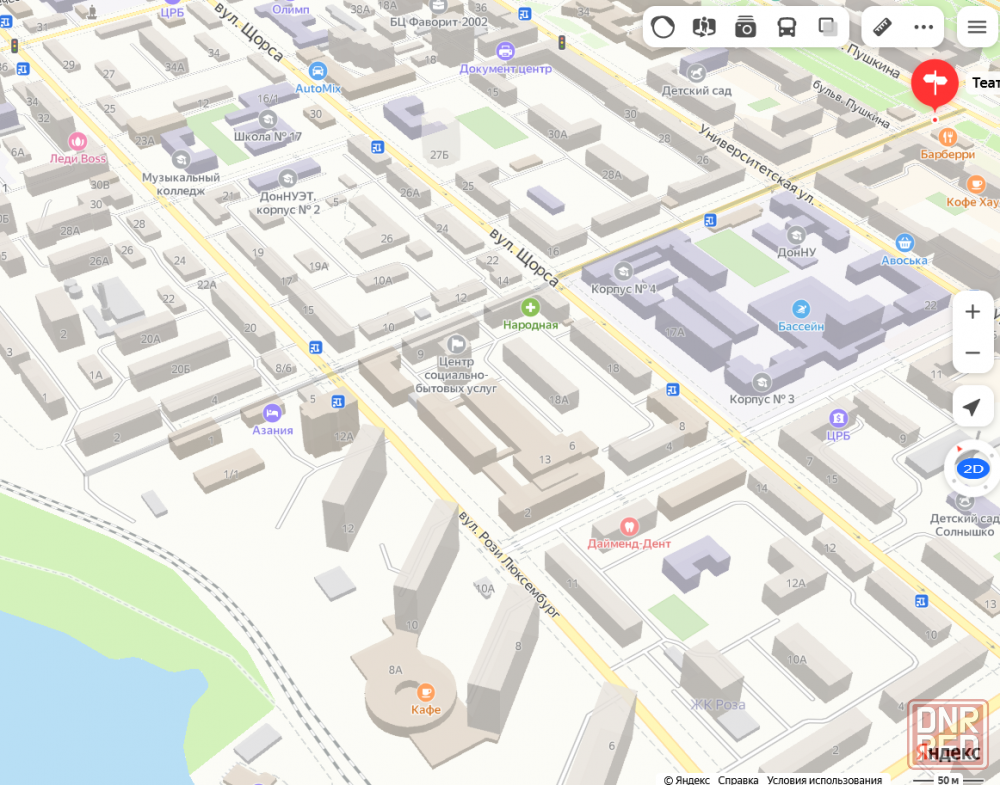Click building number 20Б
Screen dimensions: 1000x785
tap(180, 369)
